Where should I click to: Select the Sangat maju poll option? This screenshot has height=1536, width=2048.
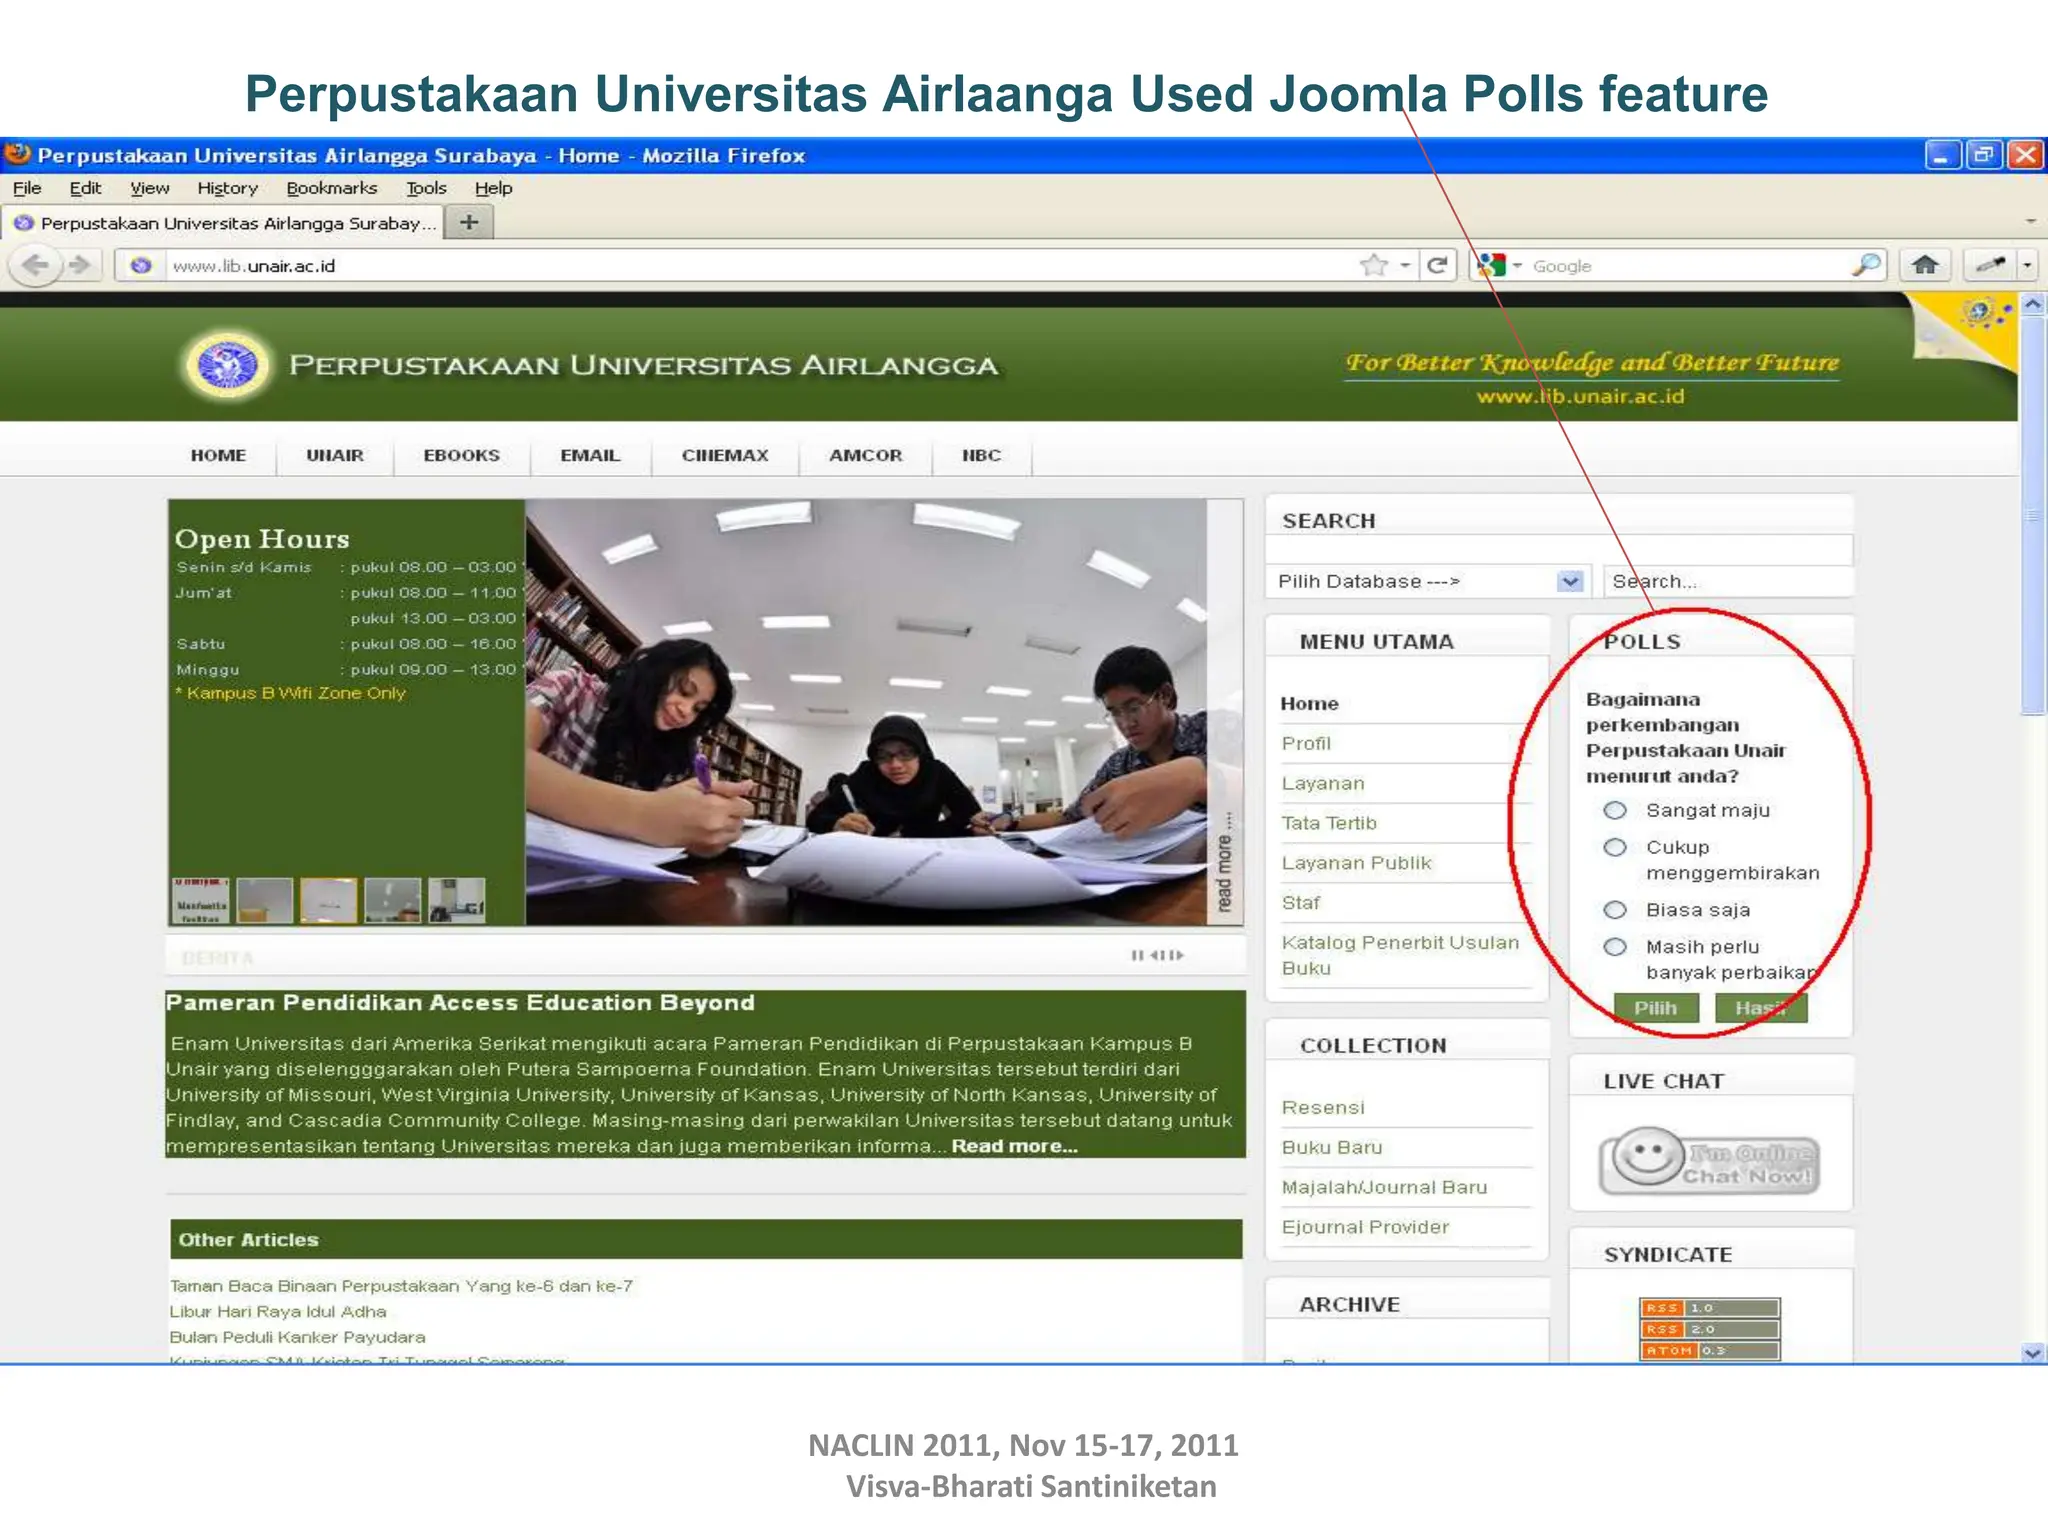tap(1615, 810)
